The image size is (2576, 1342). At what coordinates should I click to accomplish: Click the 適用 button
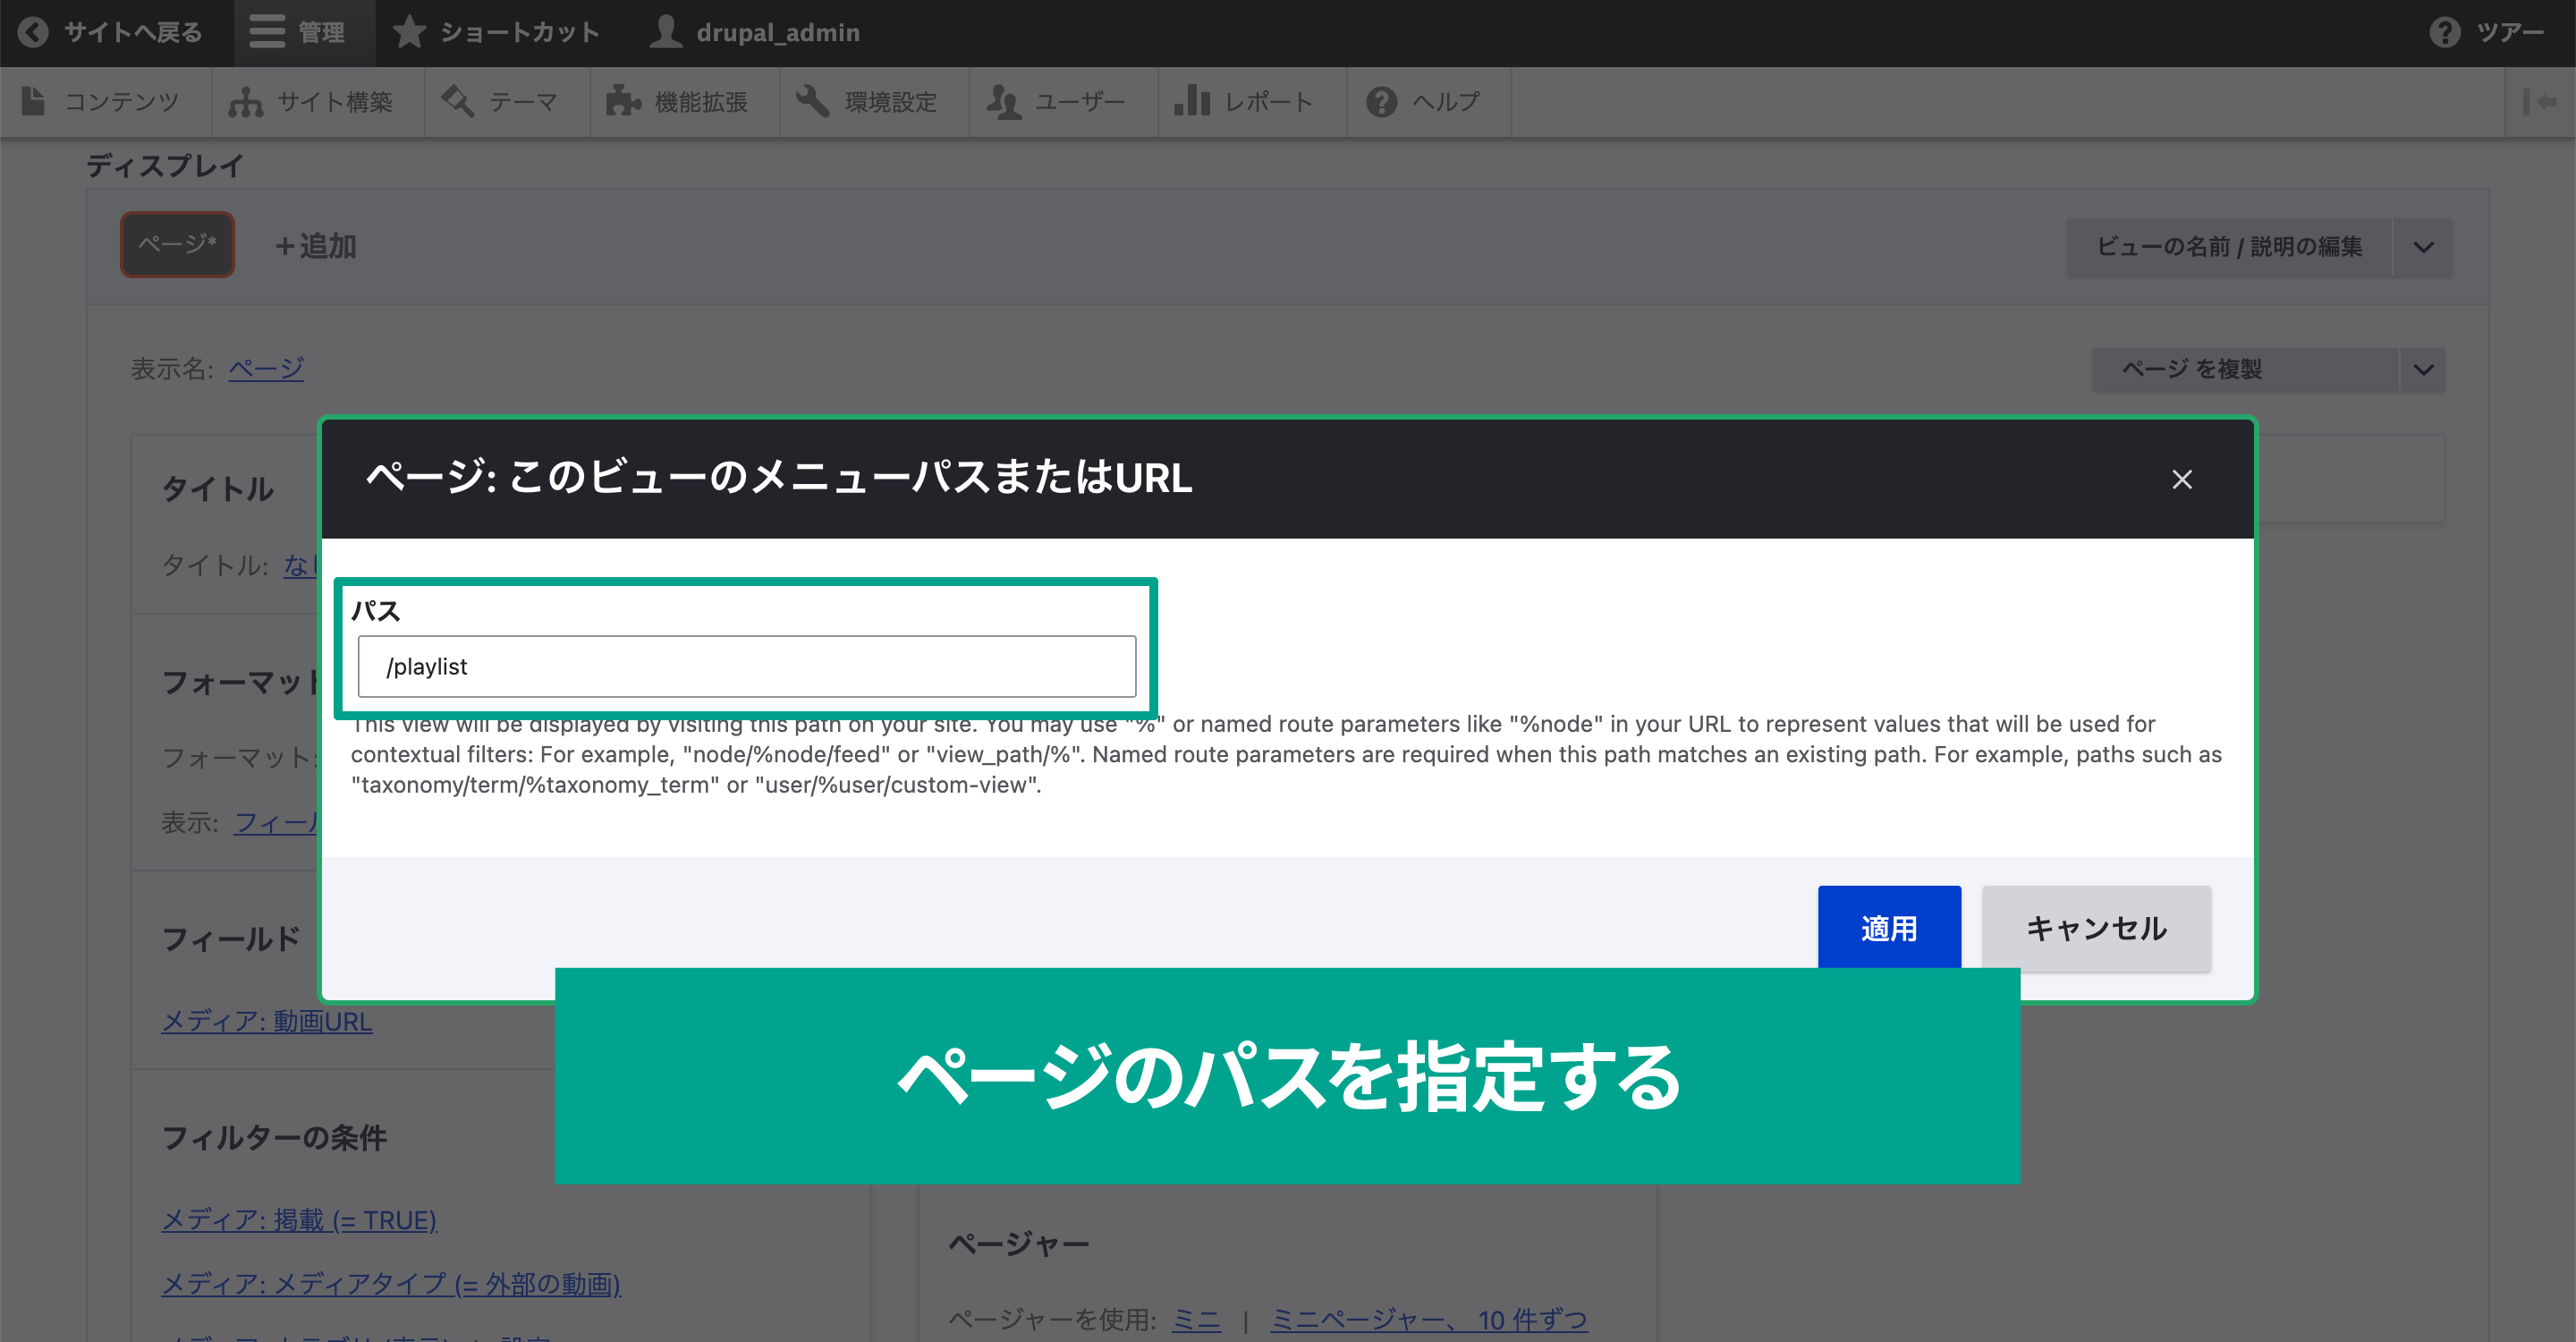pyautogui.click(x=1889, y=927)
